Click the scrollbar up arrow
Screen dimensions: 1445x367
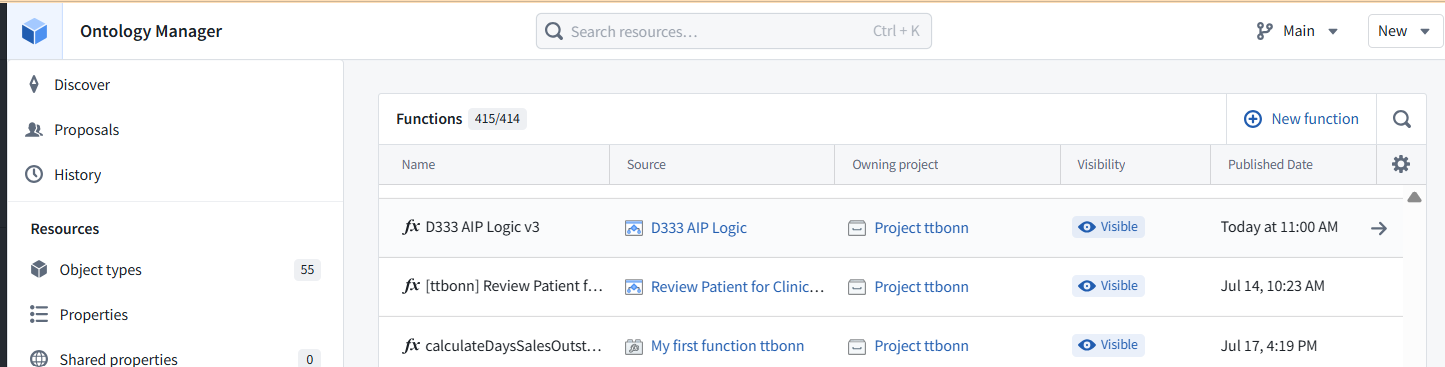[1414, 197]
